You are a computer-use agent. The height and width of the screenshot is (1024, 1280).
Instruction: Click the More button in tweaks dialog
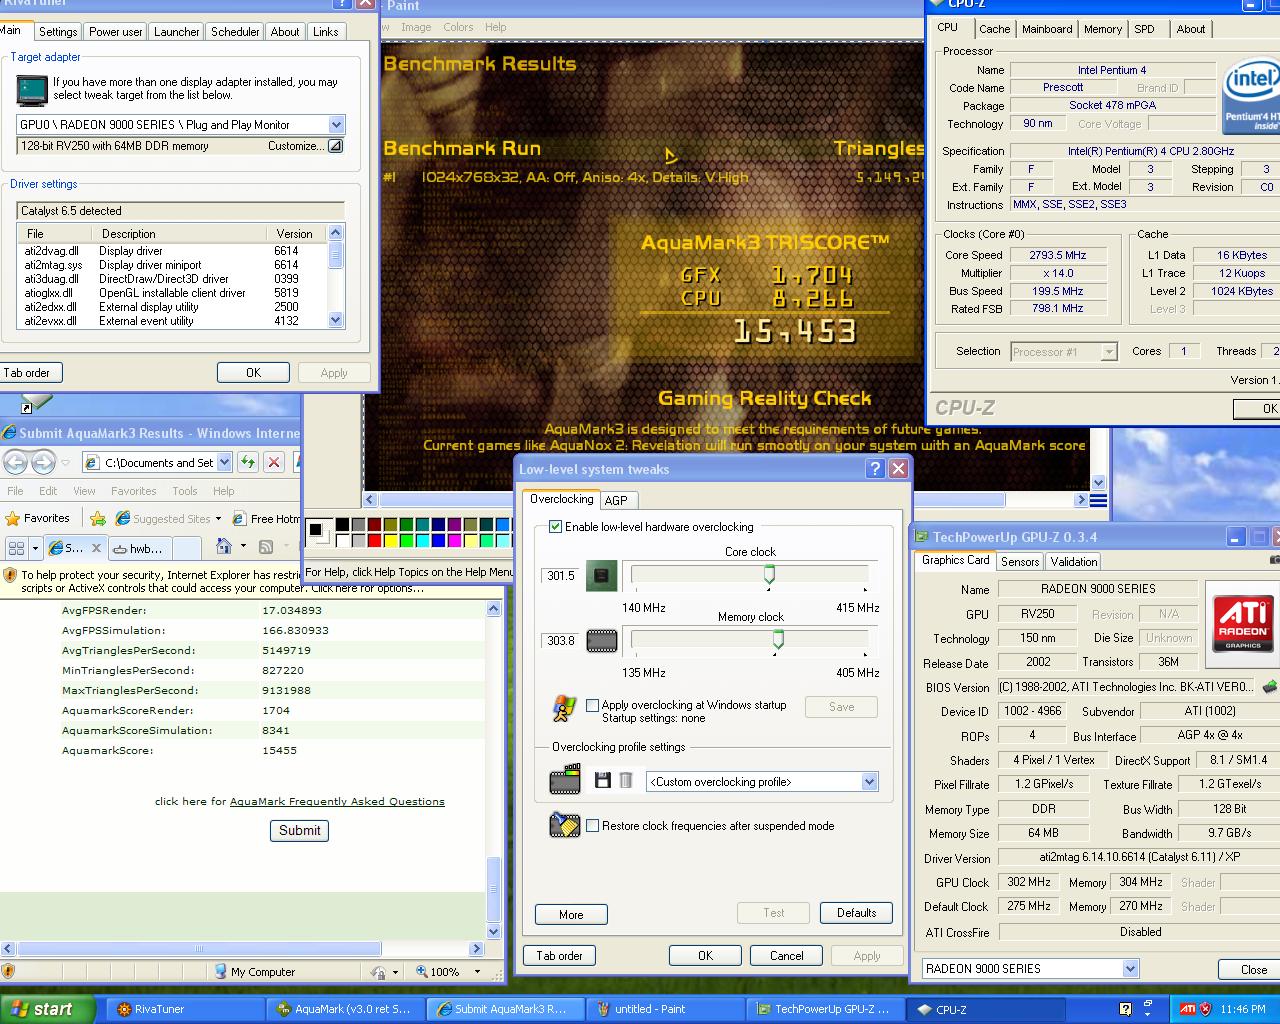[571, 914]
